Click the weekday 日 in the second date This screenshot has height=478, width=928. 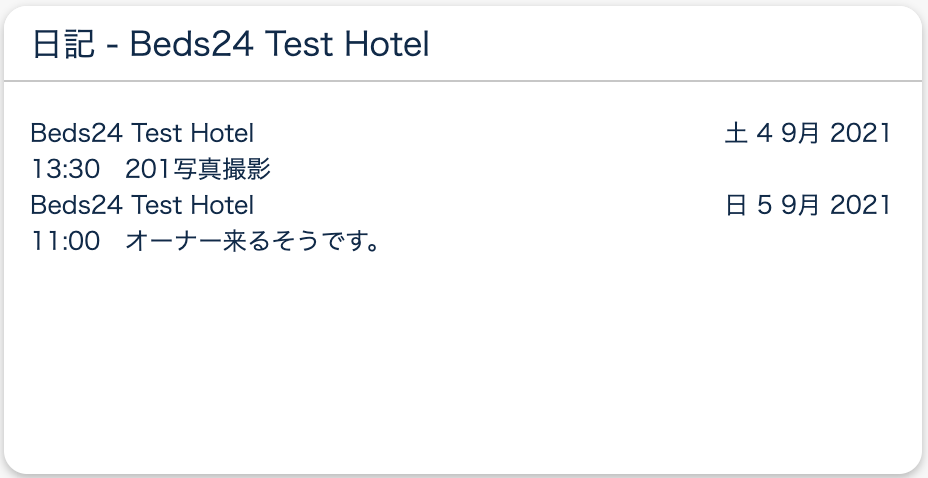(736, 206)
